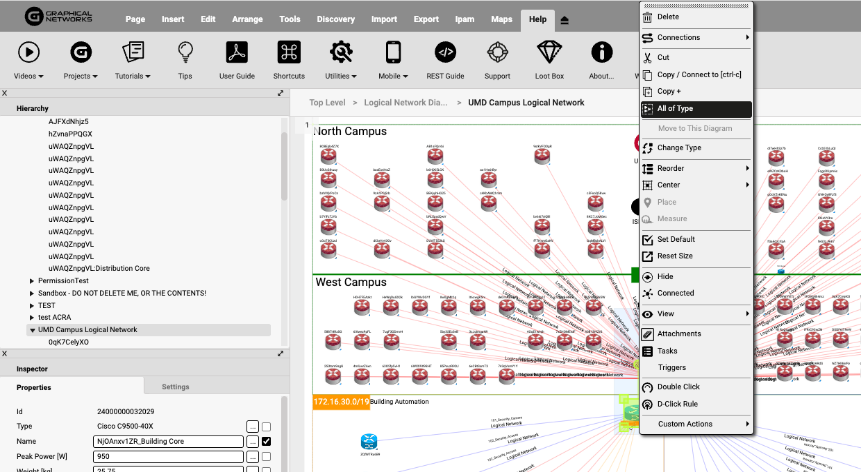Open the Loot Box diamond icon
Screen dimensions: 861x472
(x=549, y=53)
